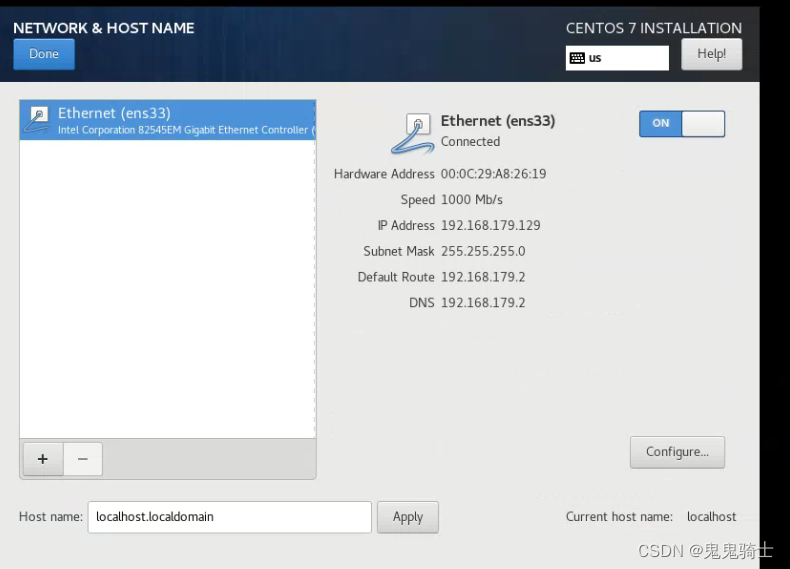Image resolution: width=790 pixels, height=569 pixels.
Task: Apply the host name
Action: 408,517
